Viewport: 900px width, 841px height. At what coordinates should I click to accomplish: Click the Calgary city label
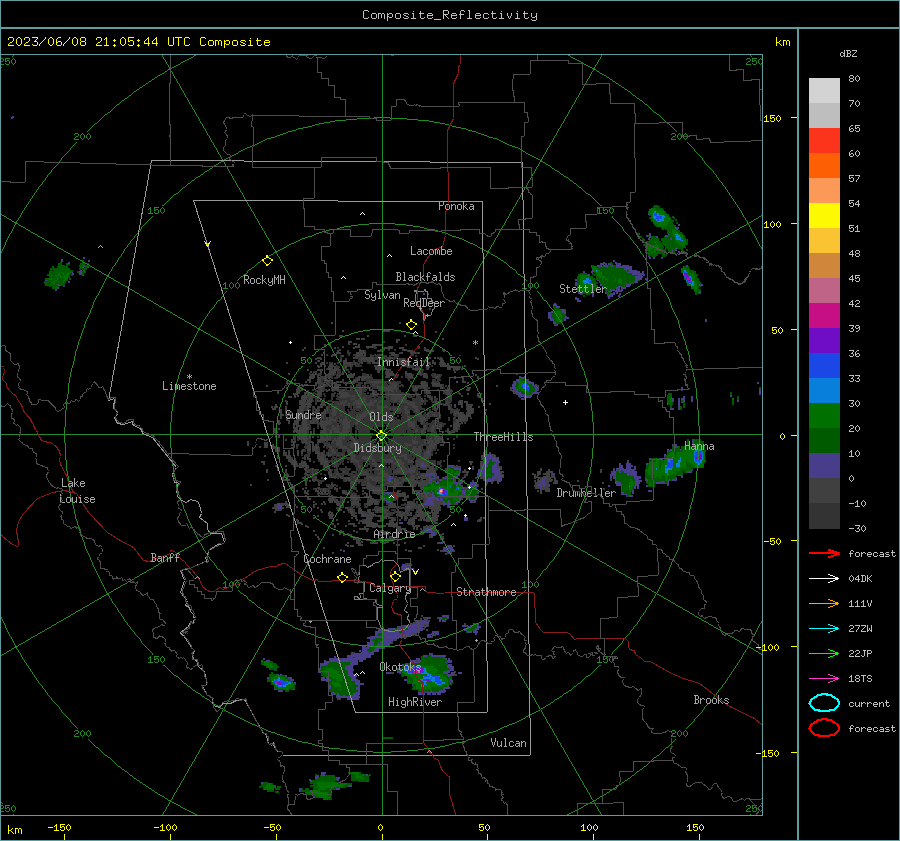pyautogui.click(x=390, y=588)
